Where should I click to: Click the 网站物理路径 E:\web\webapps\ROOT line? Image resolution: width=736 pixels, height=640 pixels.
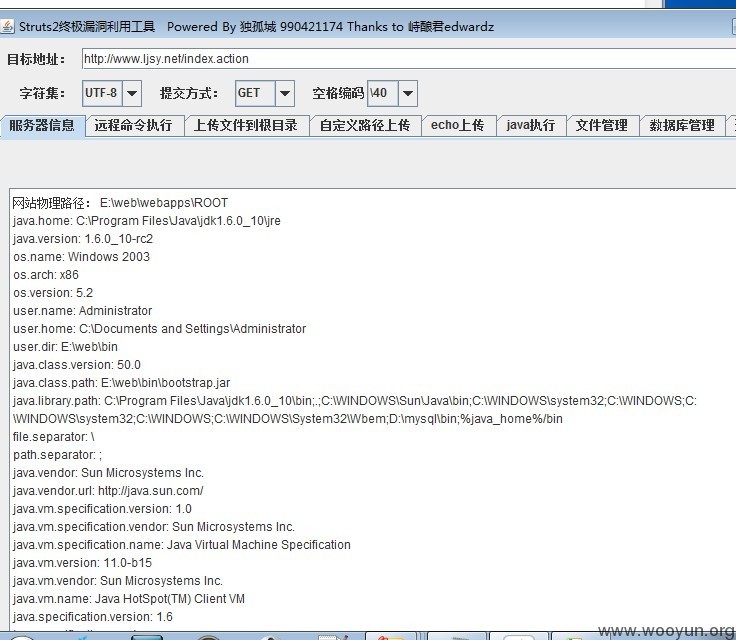pyautogui.click(x=120, y=203)
